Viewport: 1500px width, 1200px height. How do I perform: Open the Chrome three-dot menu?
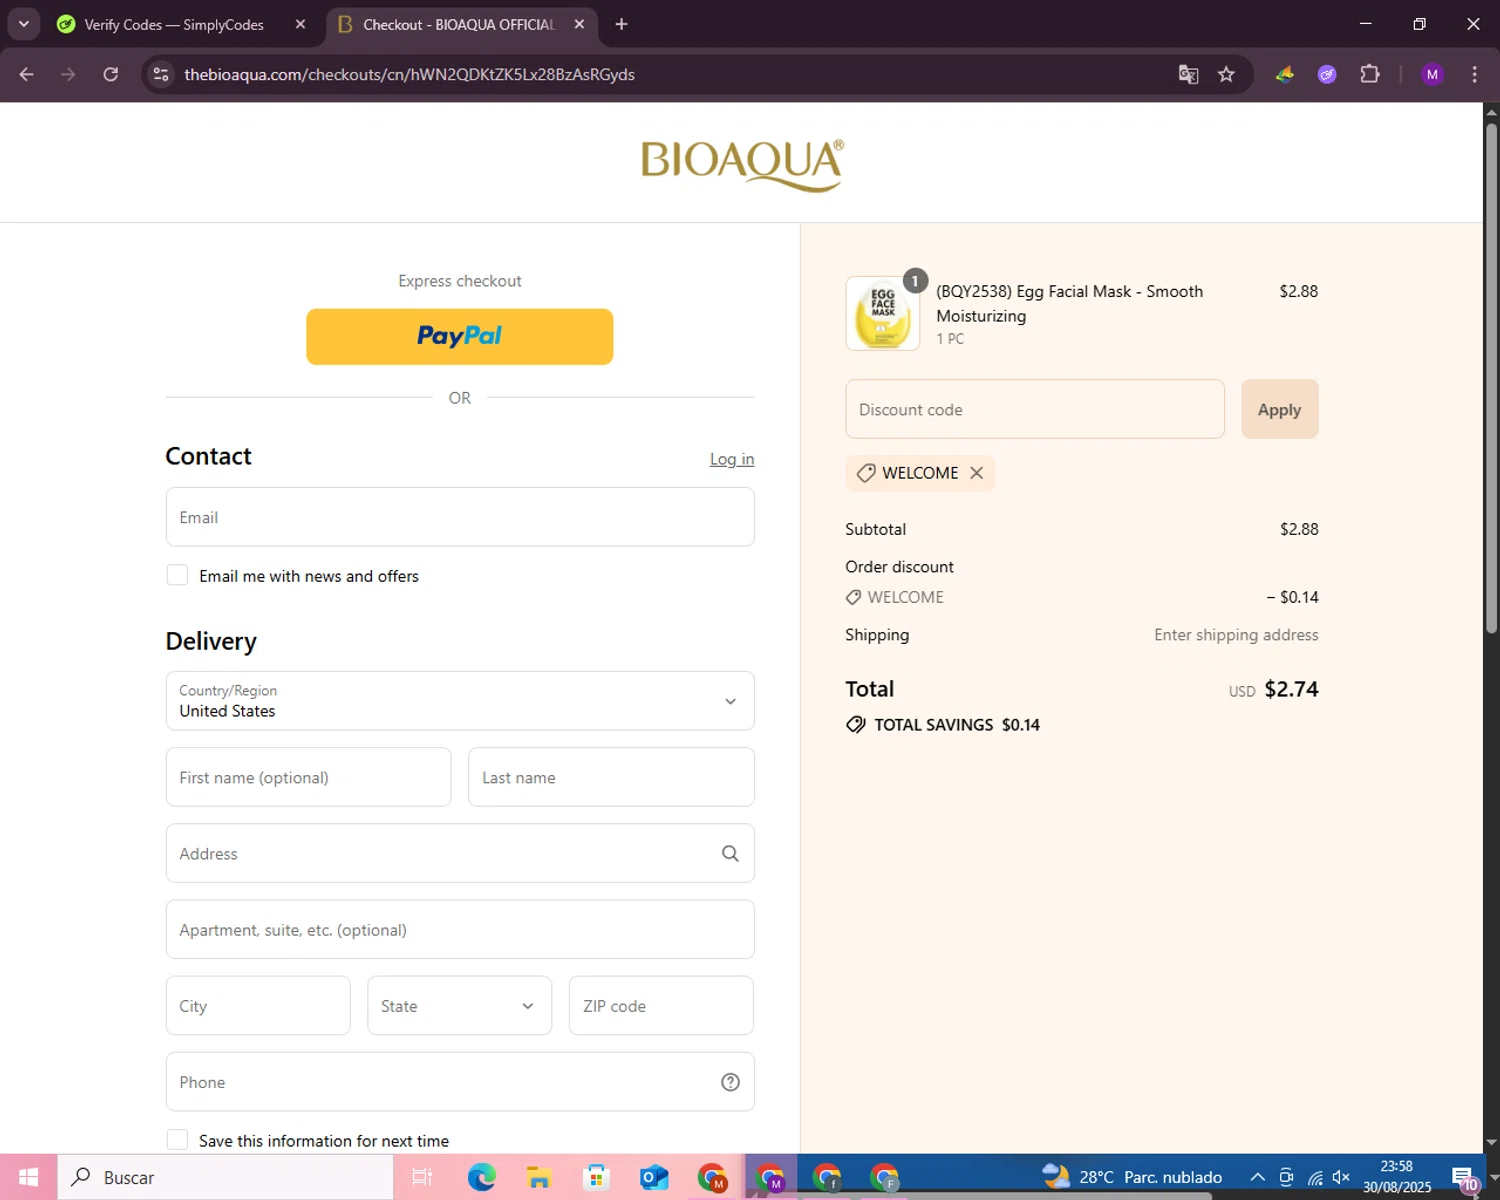tap(1474, 74)
